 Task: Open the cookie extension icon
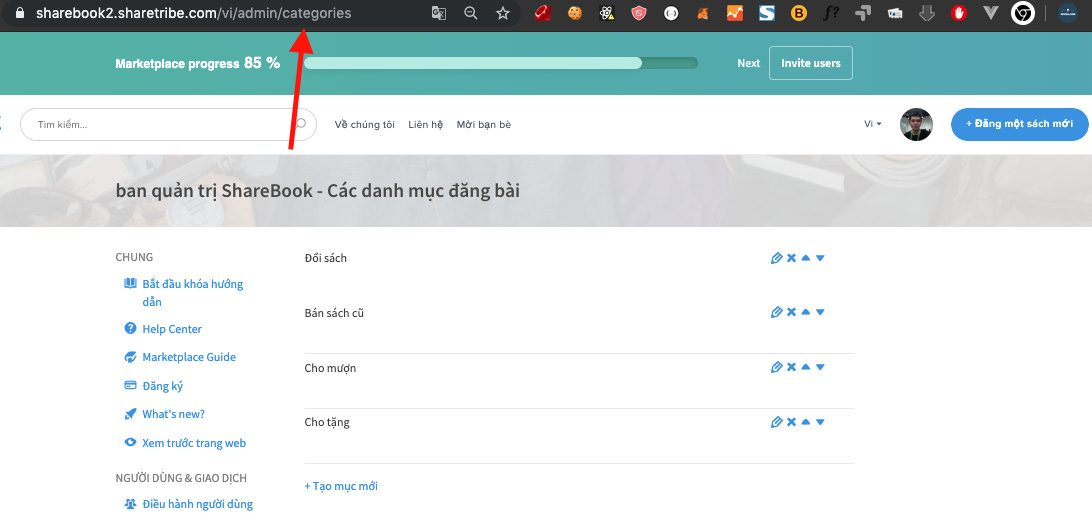[x=575, y=13]
